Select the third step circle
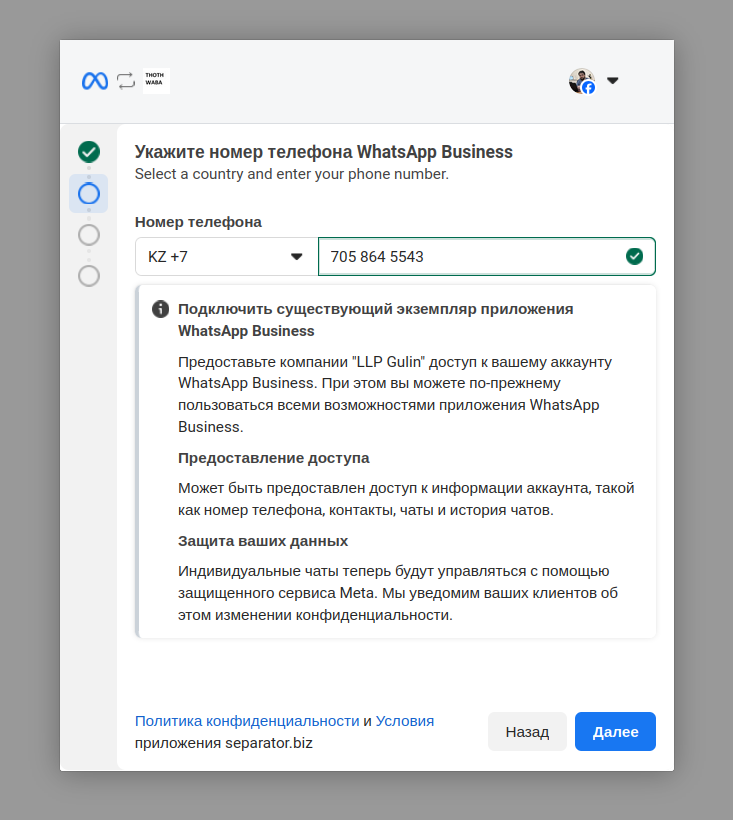The height and width of the screenshot is (820, 733). pos(89,235)
